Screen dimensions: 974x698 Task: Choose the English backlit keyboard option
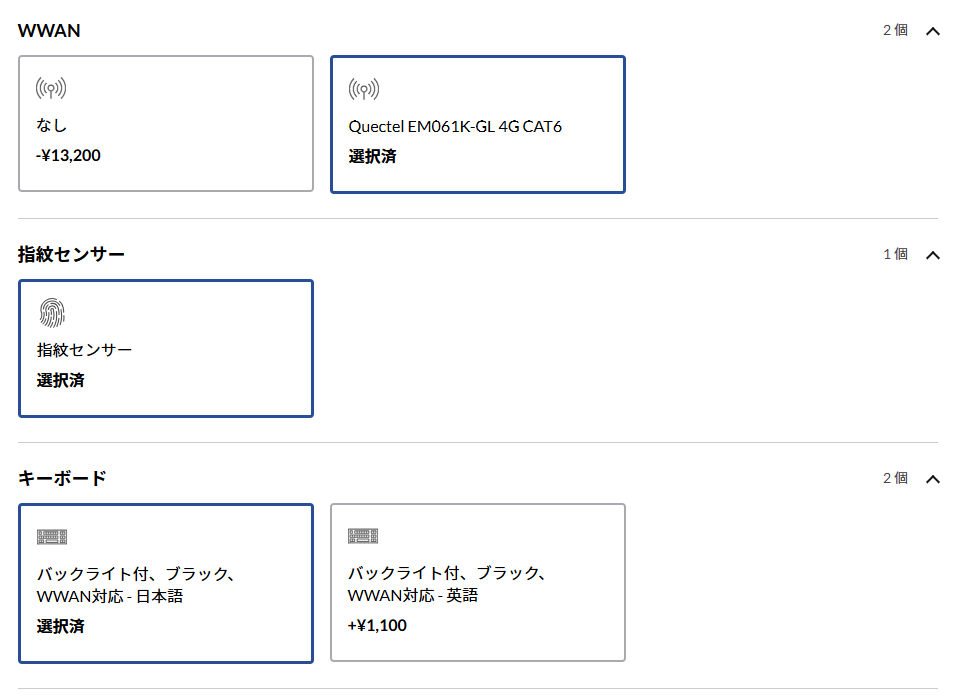pos(478,582)
